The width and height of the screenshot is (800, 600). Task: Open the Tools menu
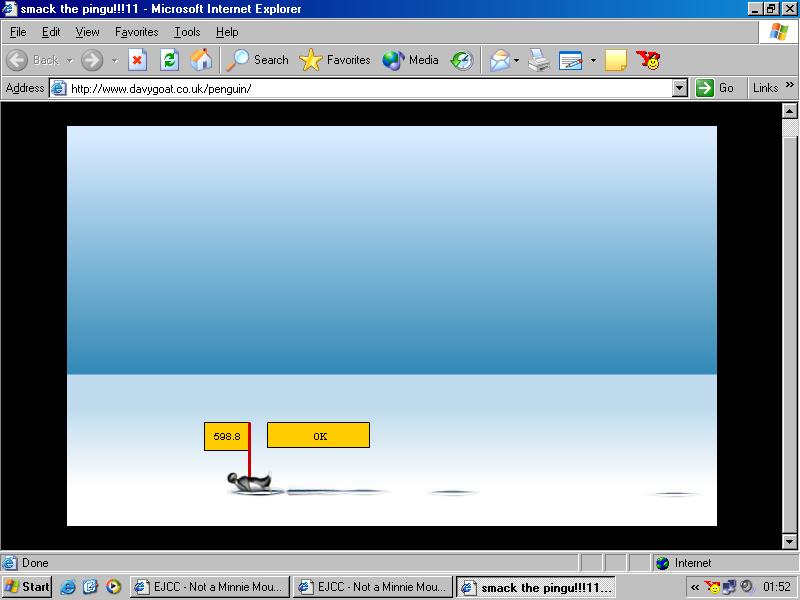pyautogui.click(x=187, y=32)
